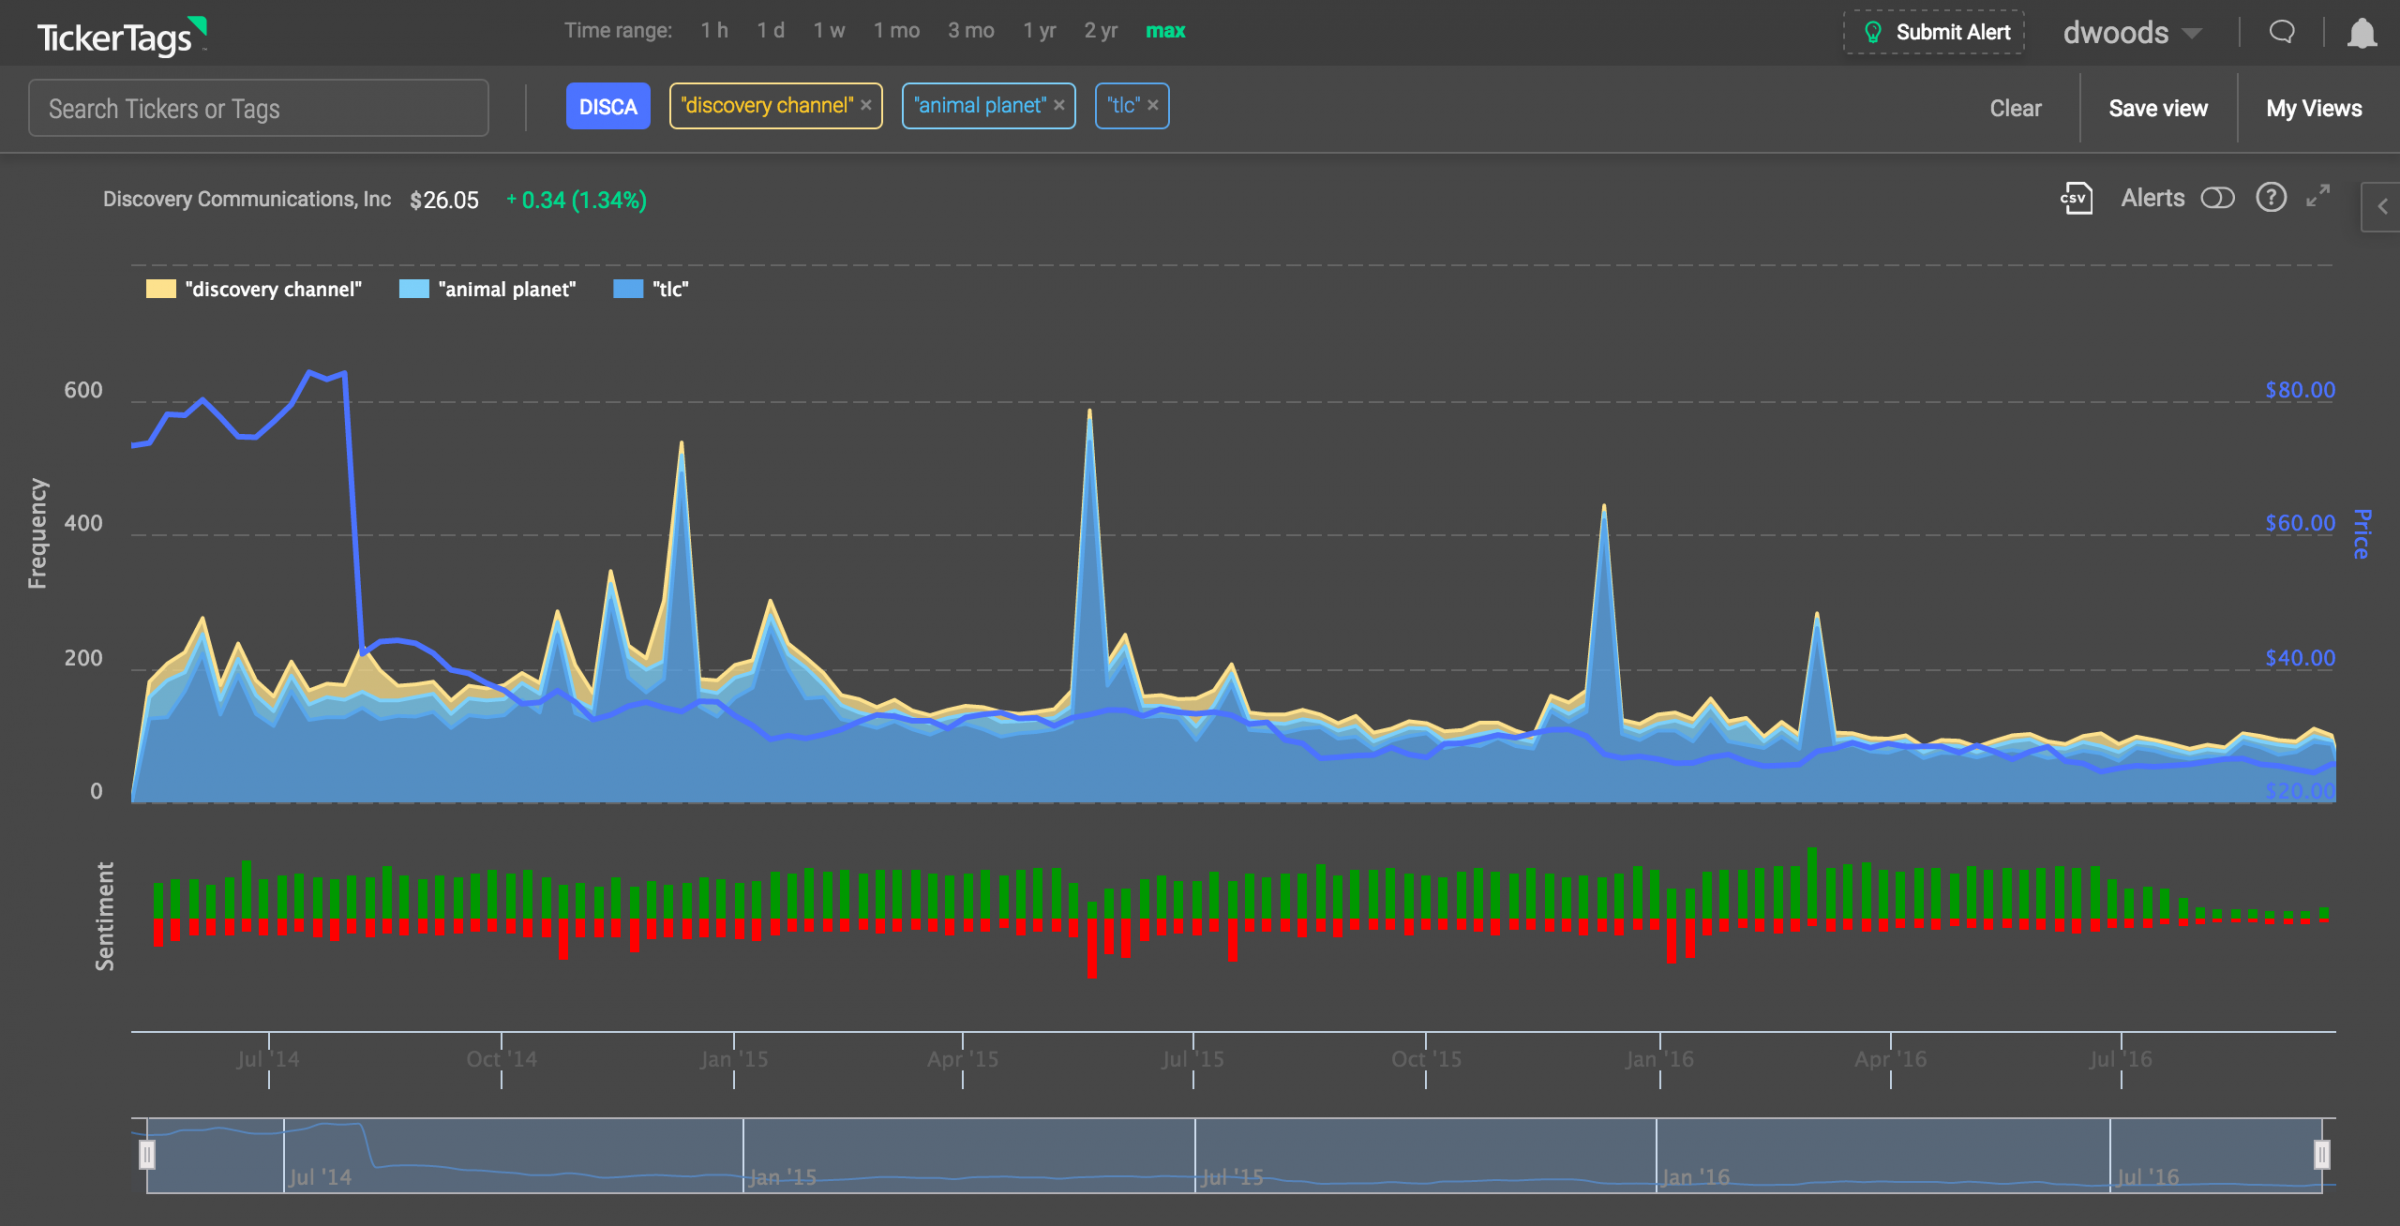The width and height of the screenshot is (2400, 1226).
Task: Remove the "discovery channel" tag
Action: click(866, 105)
